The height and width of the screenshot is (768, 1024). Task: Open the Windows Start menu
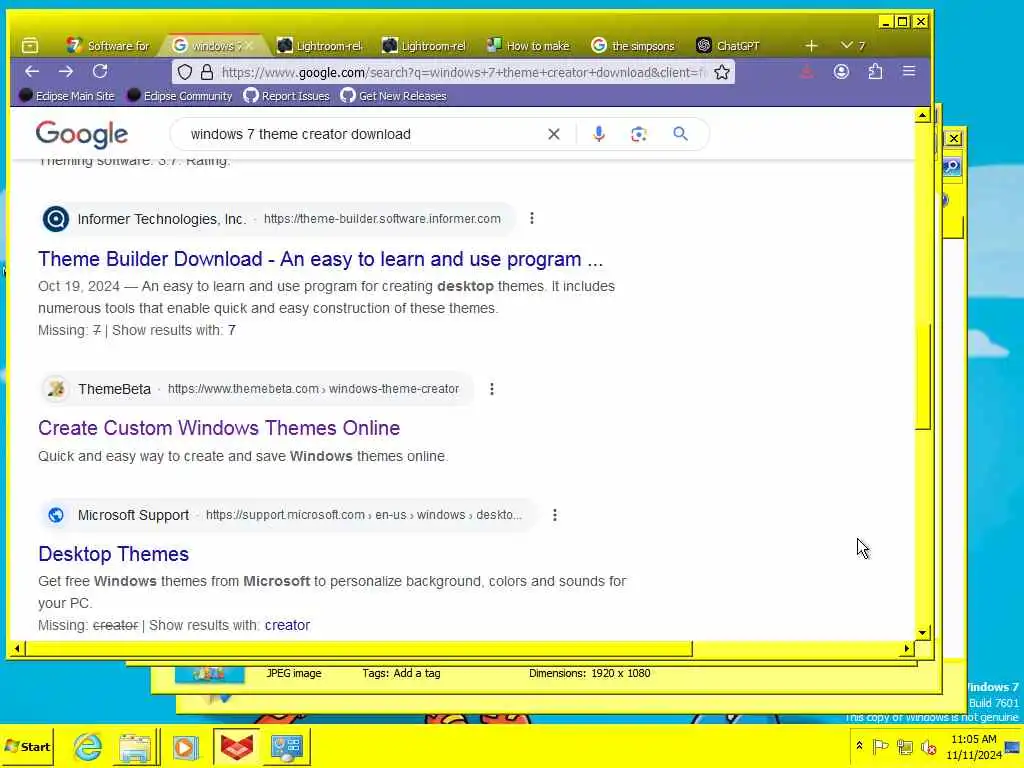tap(27, 746)
